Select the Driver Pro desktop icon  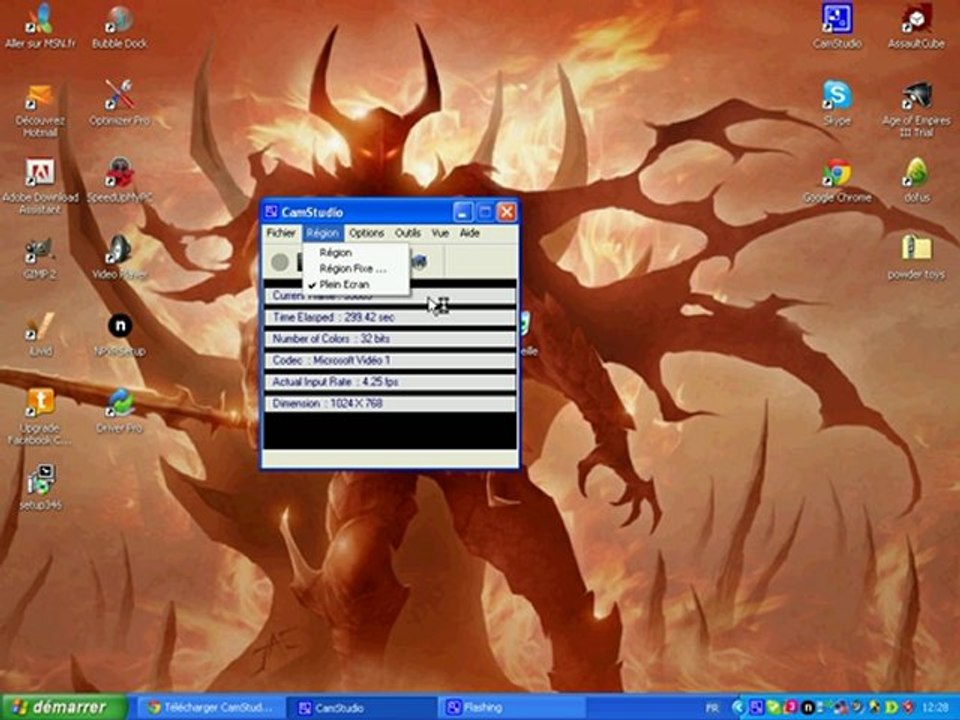[x=120, y=411]
